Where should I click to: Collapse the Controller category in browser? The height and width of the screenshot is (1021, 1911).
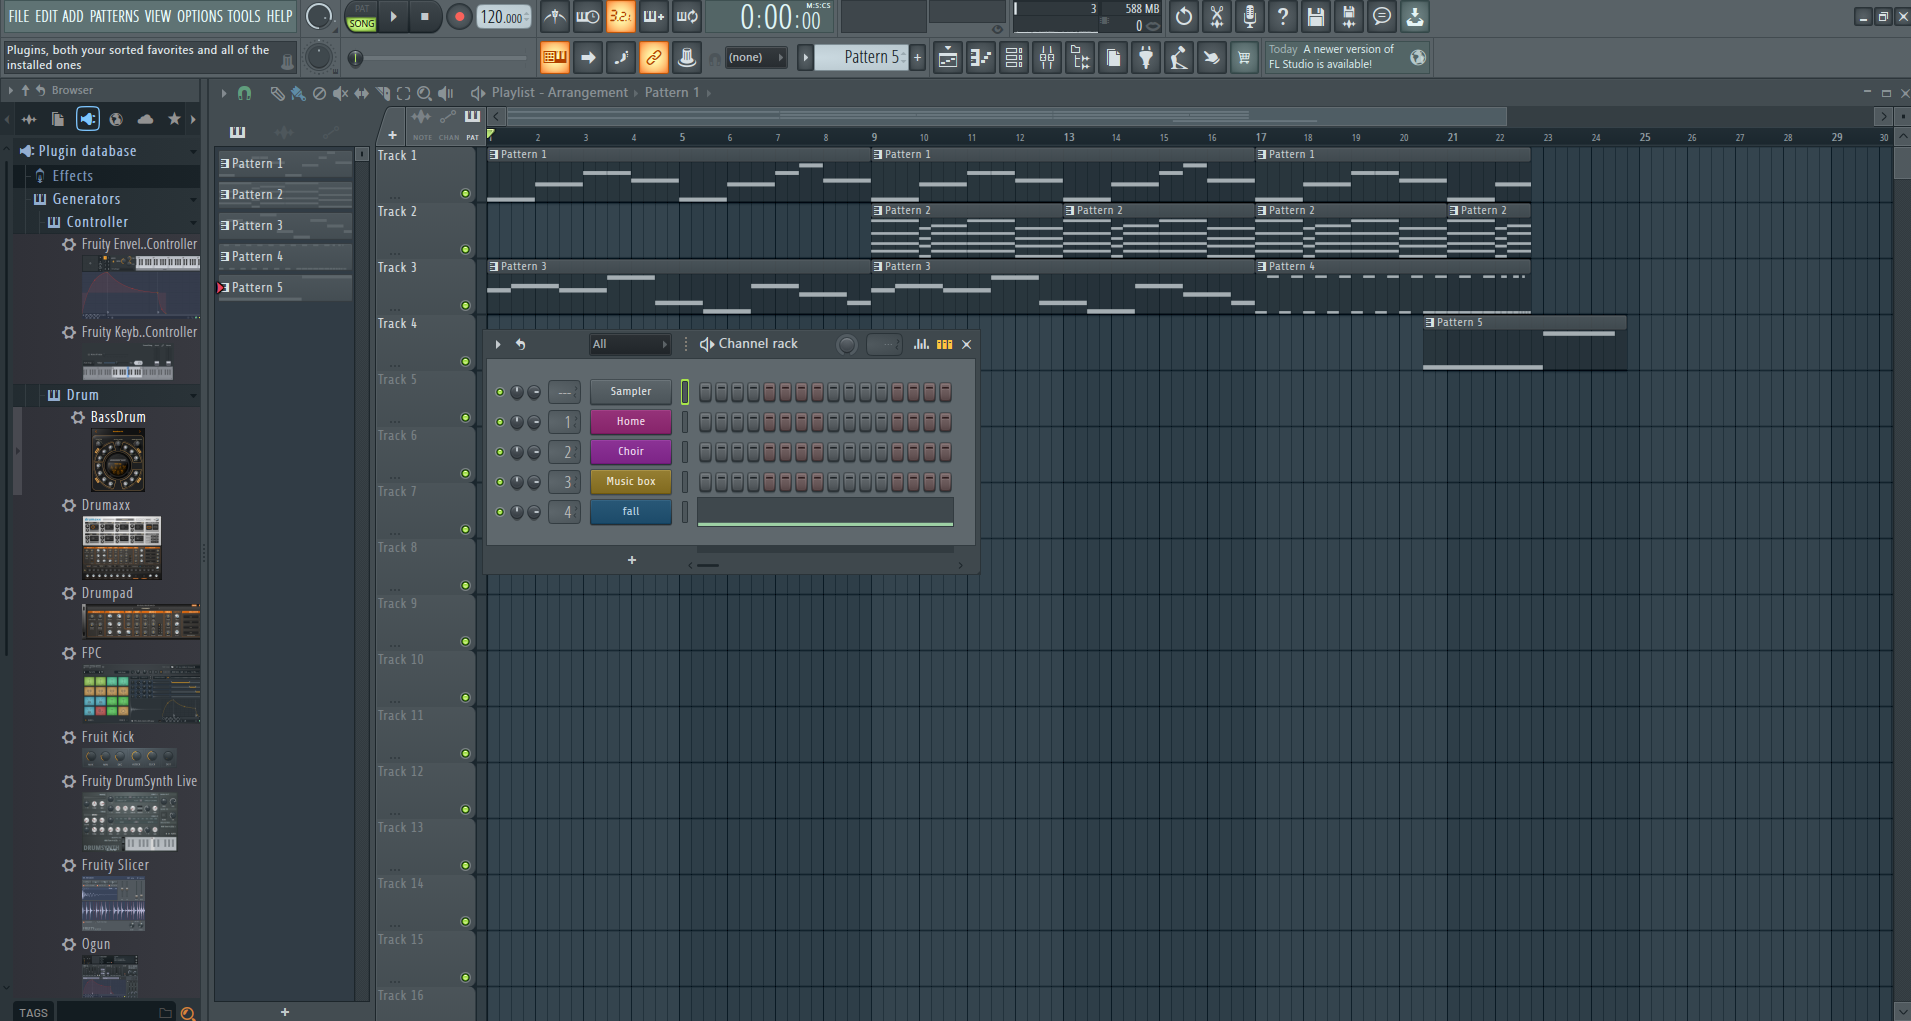click(x=97, y=222)
